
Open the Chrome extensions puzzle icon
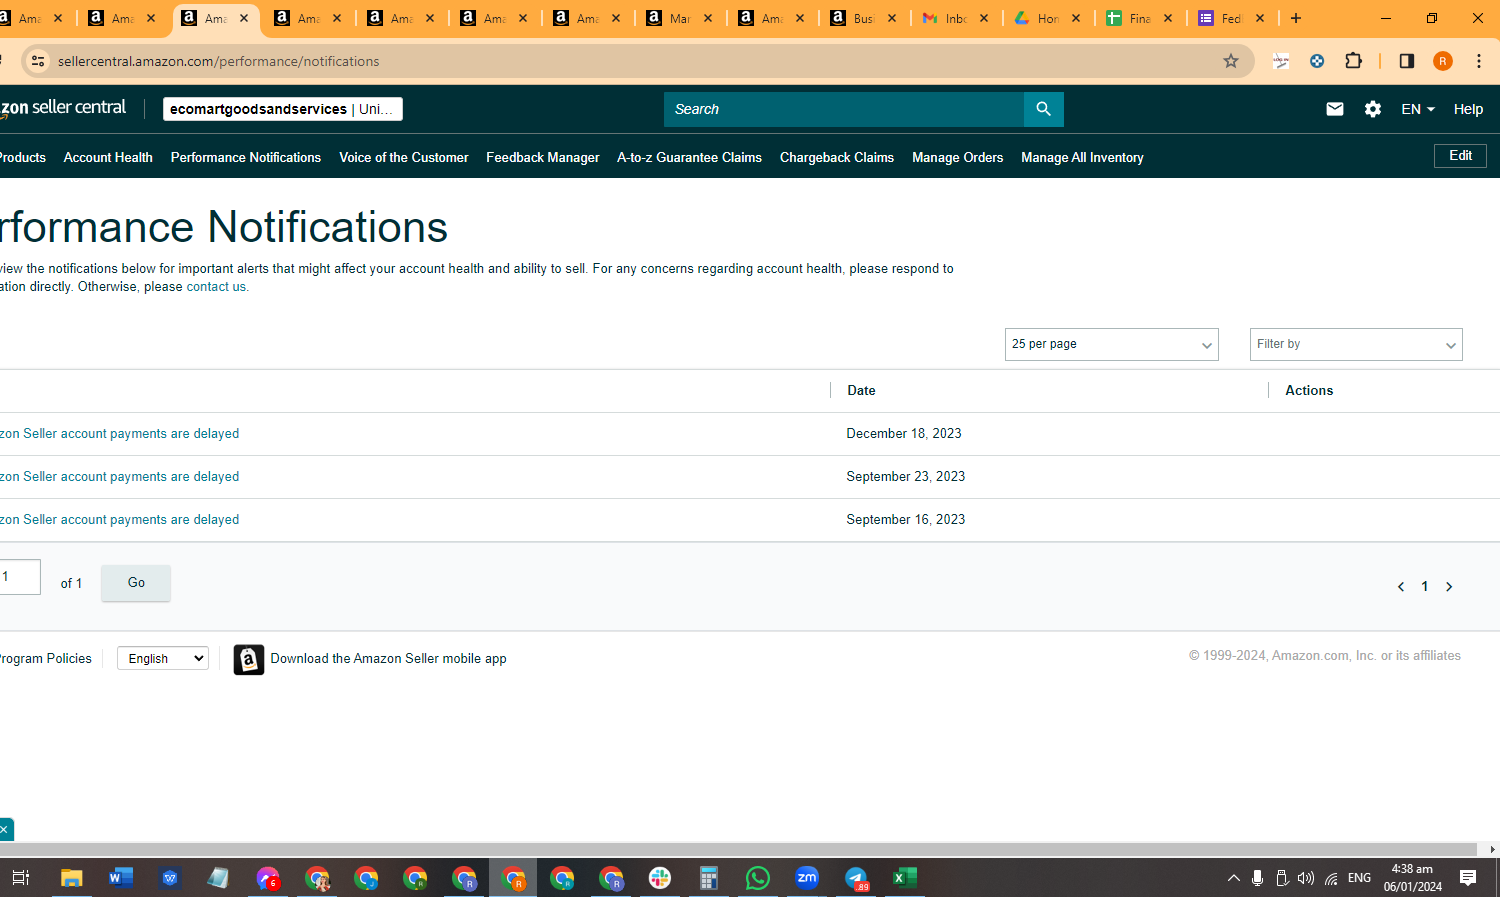pos(1353,61)
